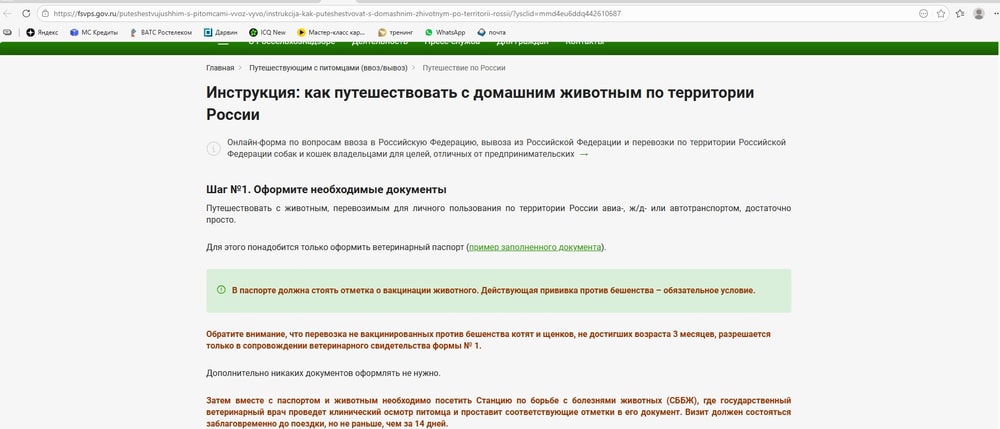The image size is (1000, 429).
Task: Open the browser profile avatar
Action: pos(978,13)
